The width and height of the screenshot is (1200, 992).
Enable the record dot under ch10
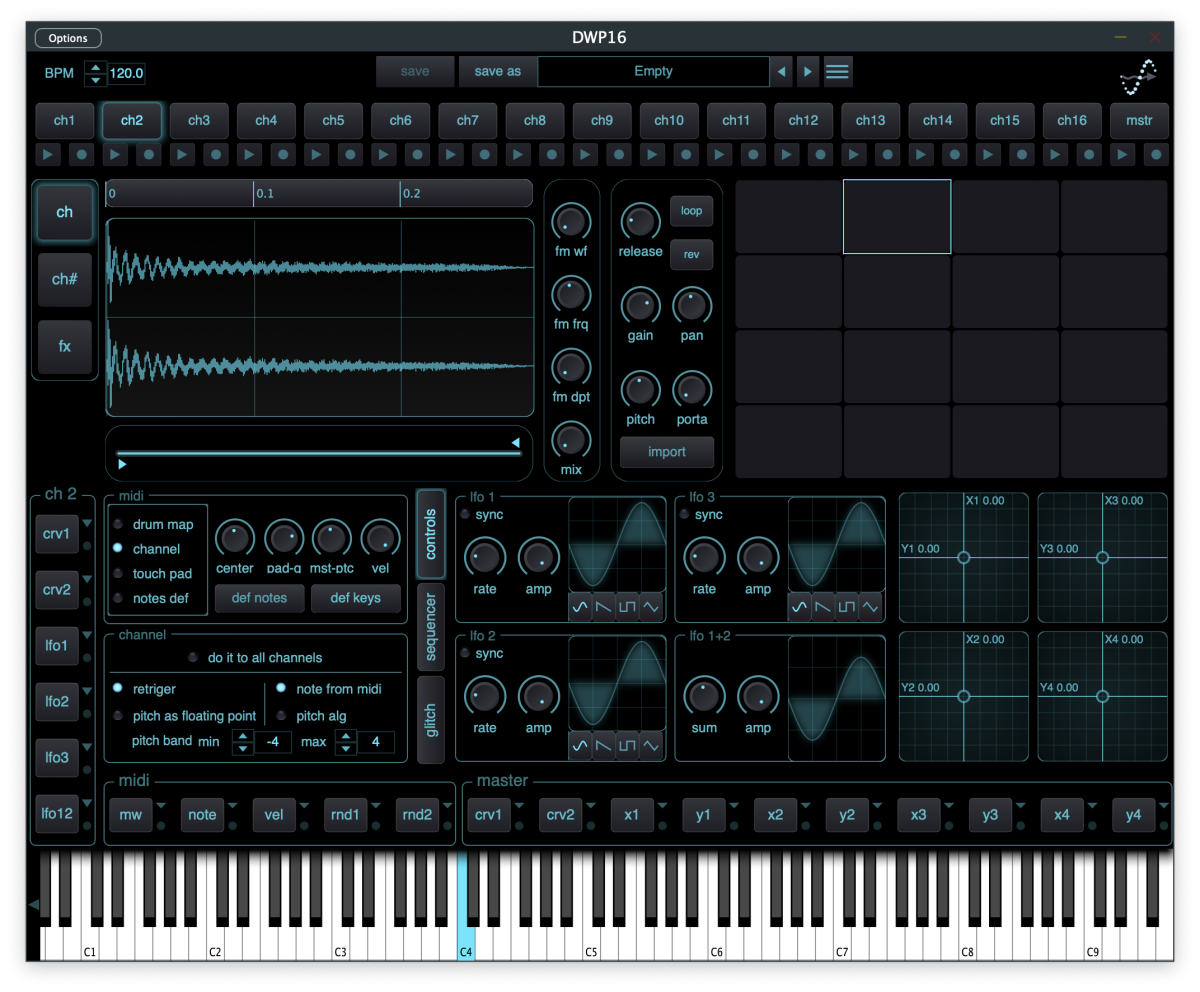pyautogui.click(x=686, y=155)
